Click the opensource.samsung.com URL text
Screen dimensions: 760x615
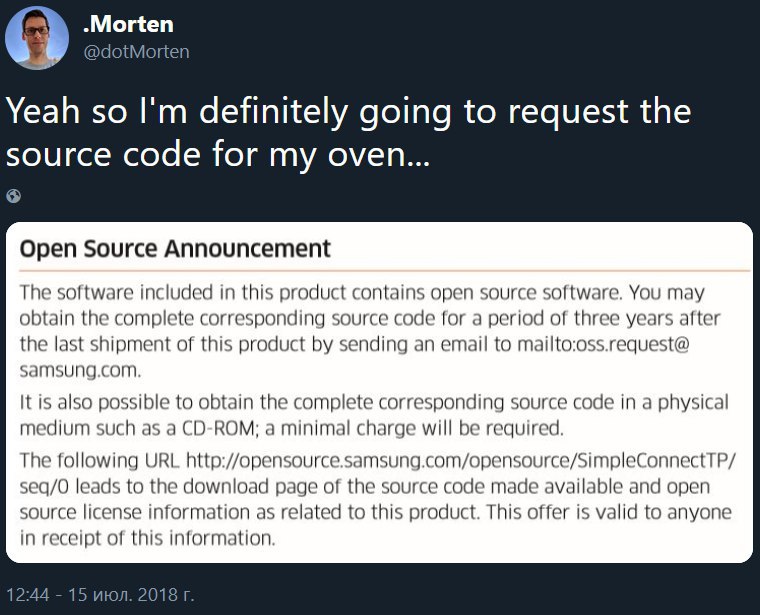click(461, 460)
